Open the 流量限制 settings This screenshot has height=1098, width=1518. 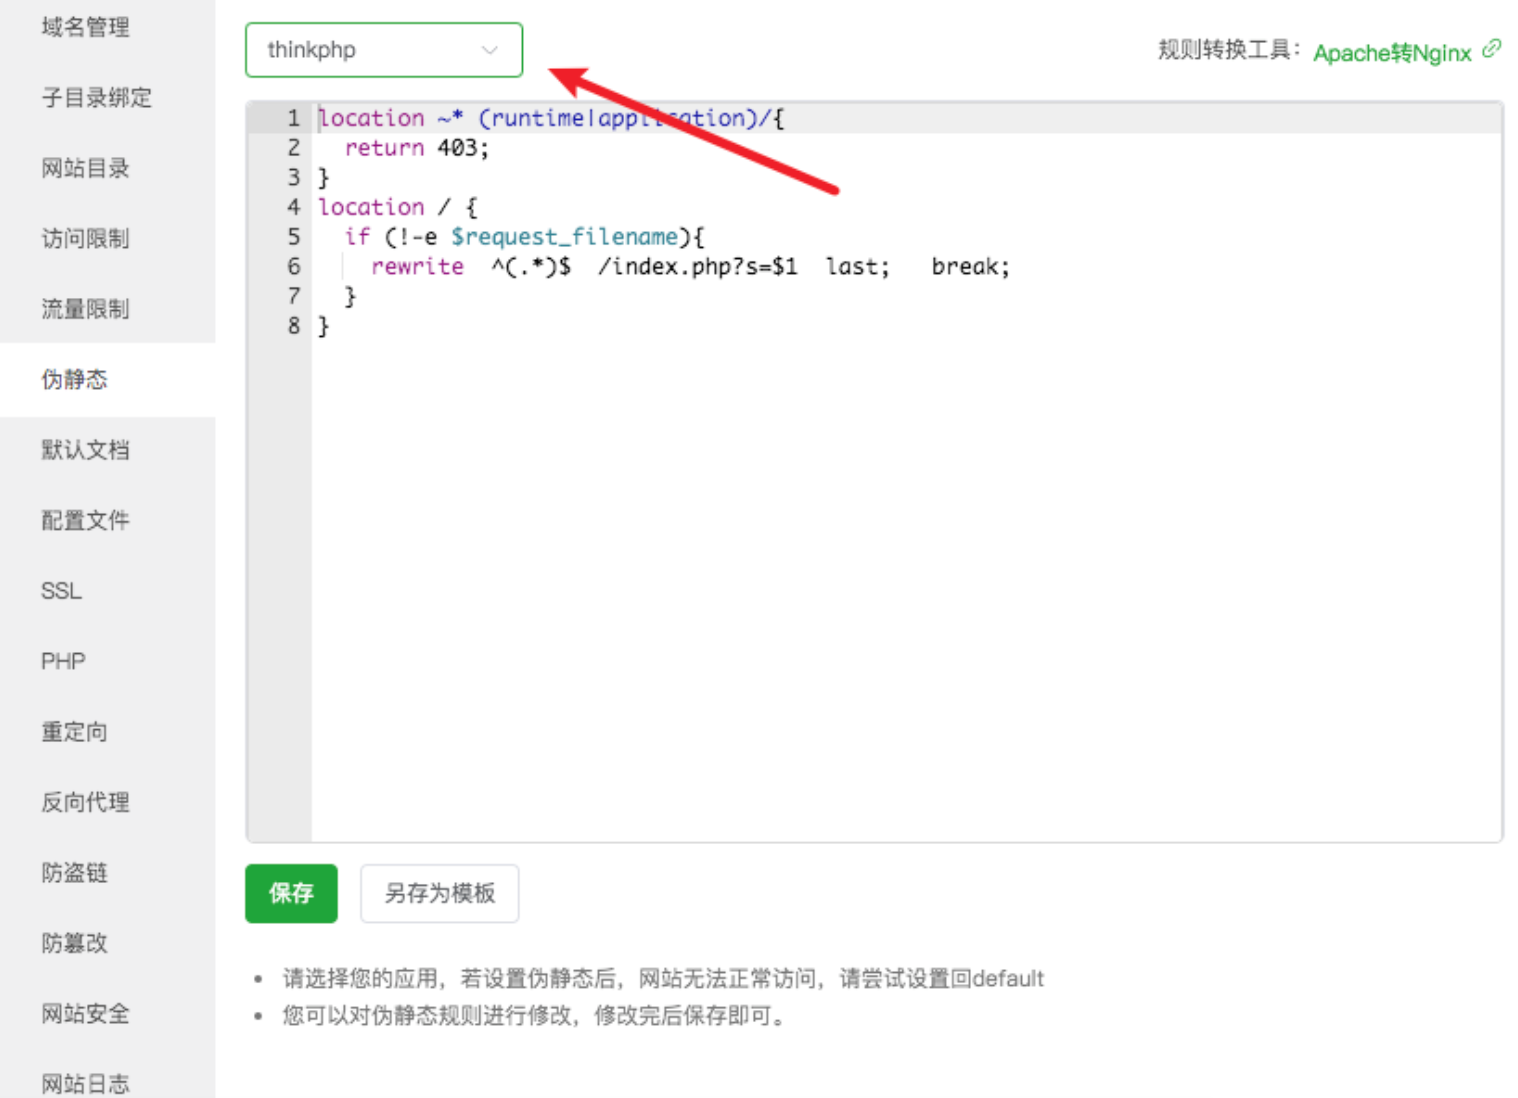click(85, 309)
